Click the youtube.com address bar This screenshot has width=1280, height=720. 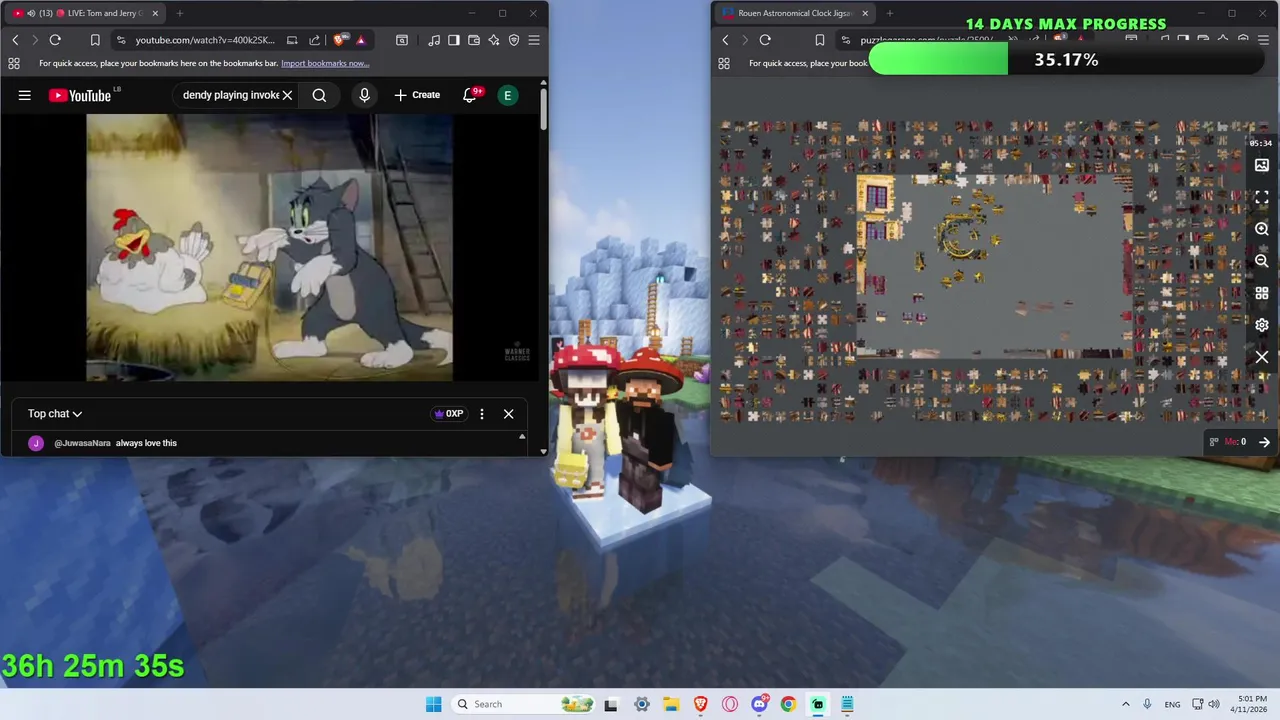205,40
